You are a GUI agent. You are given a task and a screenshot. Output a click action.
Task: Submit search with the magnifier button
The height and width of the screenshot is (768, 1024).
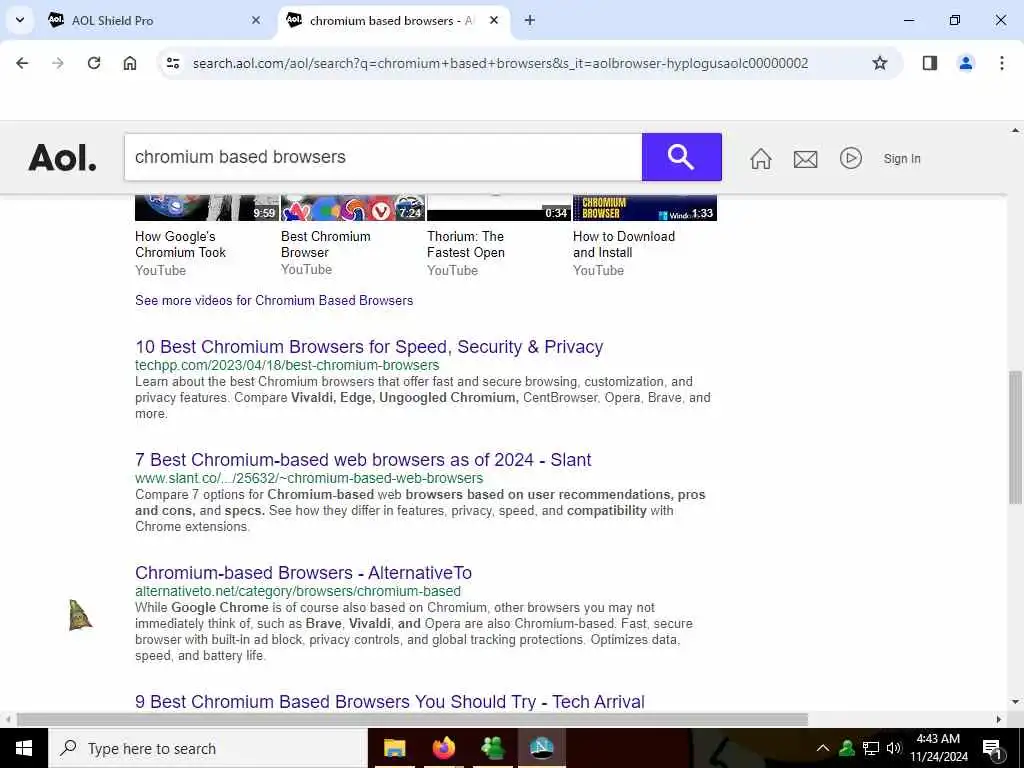[681, 157]
